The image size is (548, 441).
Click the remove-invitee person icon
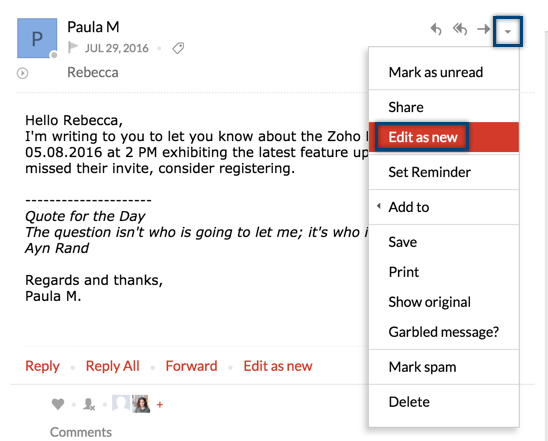(89, 404)
